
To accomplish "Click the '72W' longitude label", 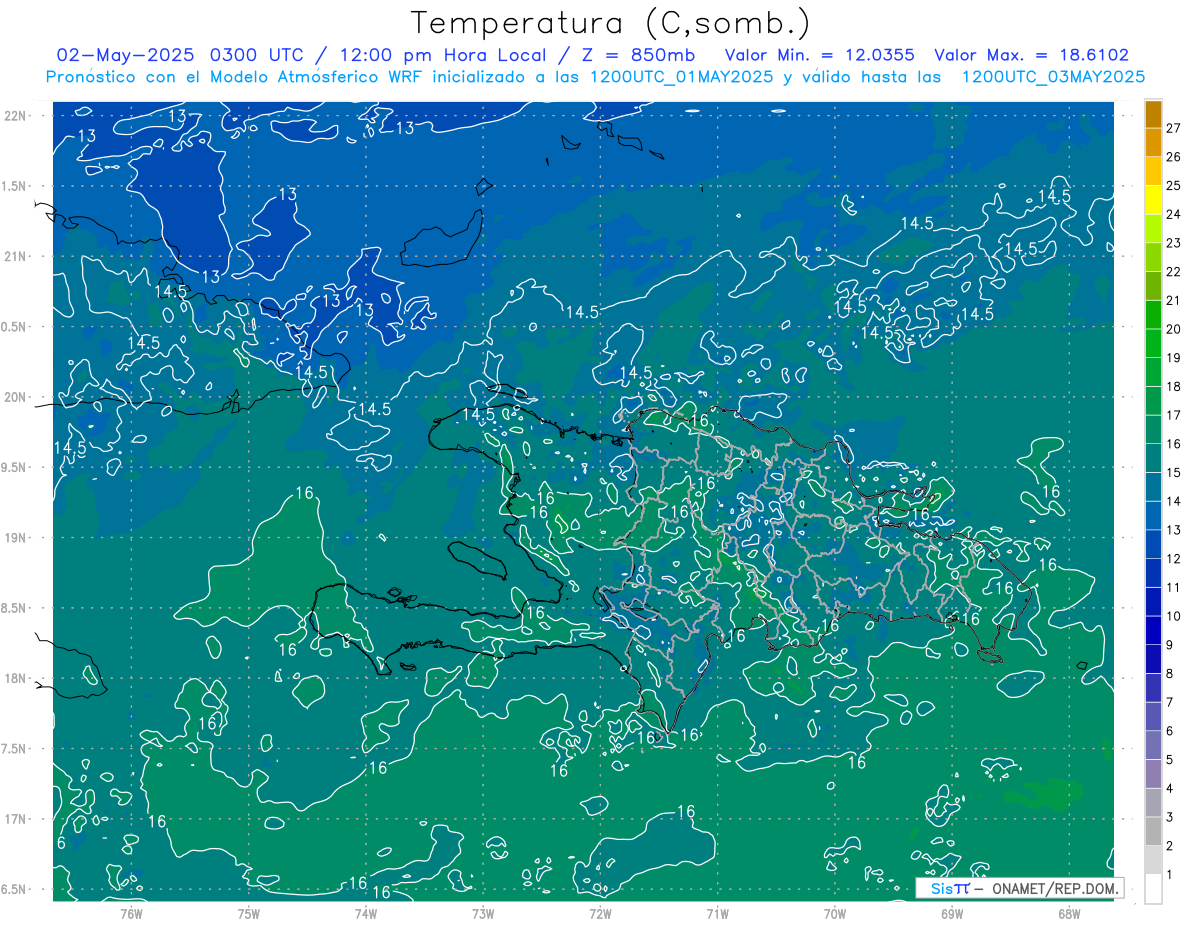I will (x=600, y=913).
